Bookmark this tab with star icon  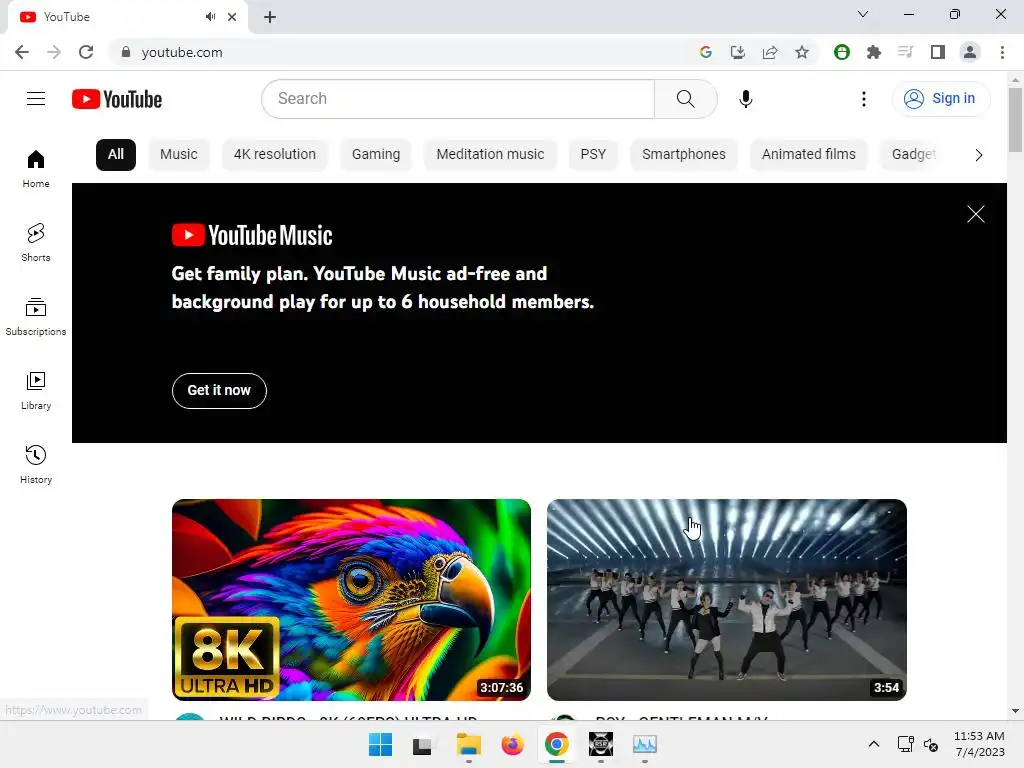click(x=802, y=52)
